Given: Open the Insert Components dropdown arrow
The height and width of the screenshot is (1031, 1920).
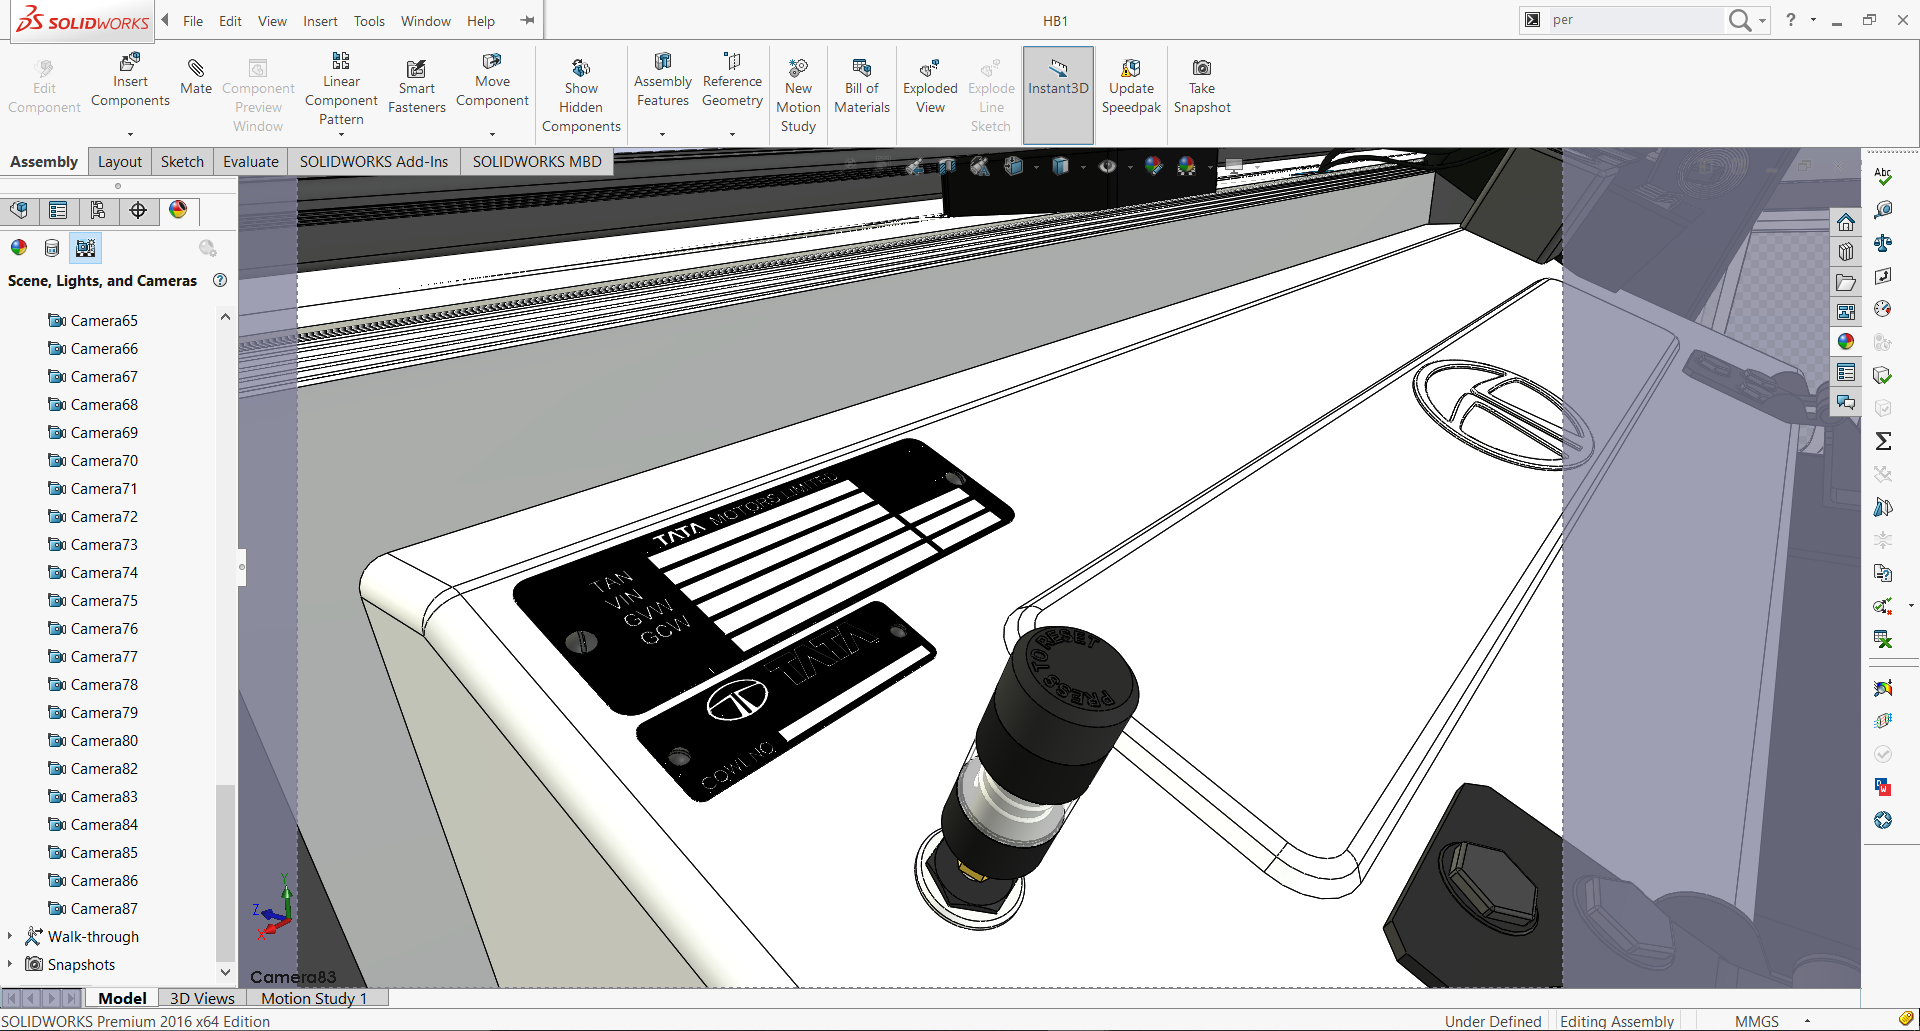Looking at the screenshot, I should click(x=130, y=134).
